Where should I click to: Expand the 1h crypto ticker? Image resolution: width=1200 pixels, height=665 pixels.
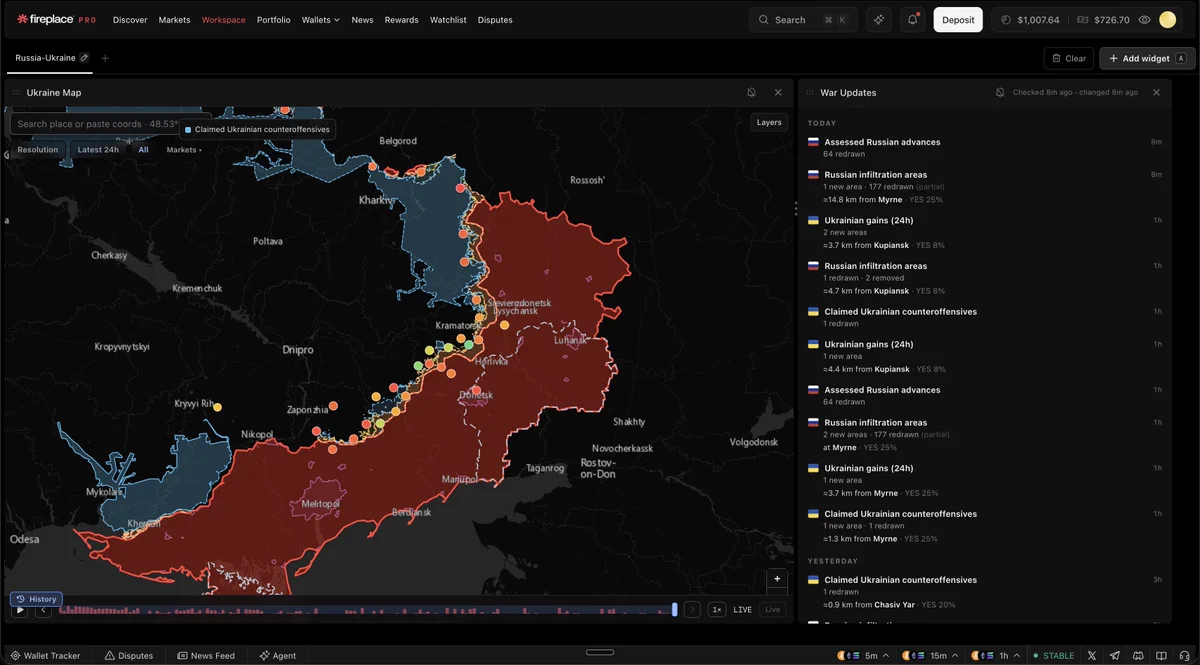996,656
